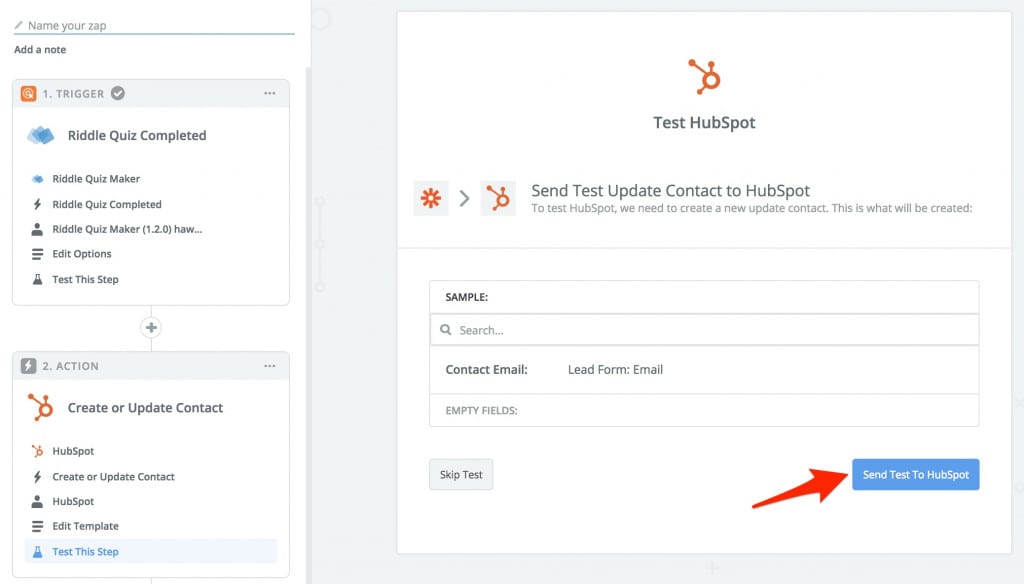Click the blue flask icon beside action Test This Step

tap(37, 552)
